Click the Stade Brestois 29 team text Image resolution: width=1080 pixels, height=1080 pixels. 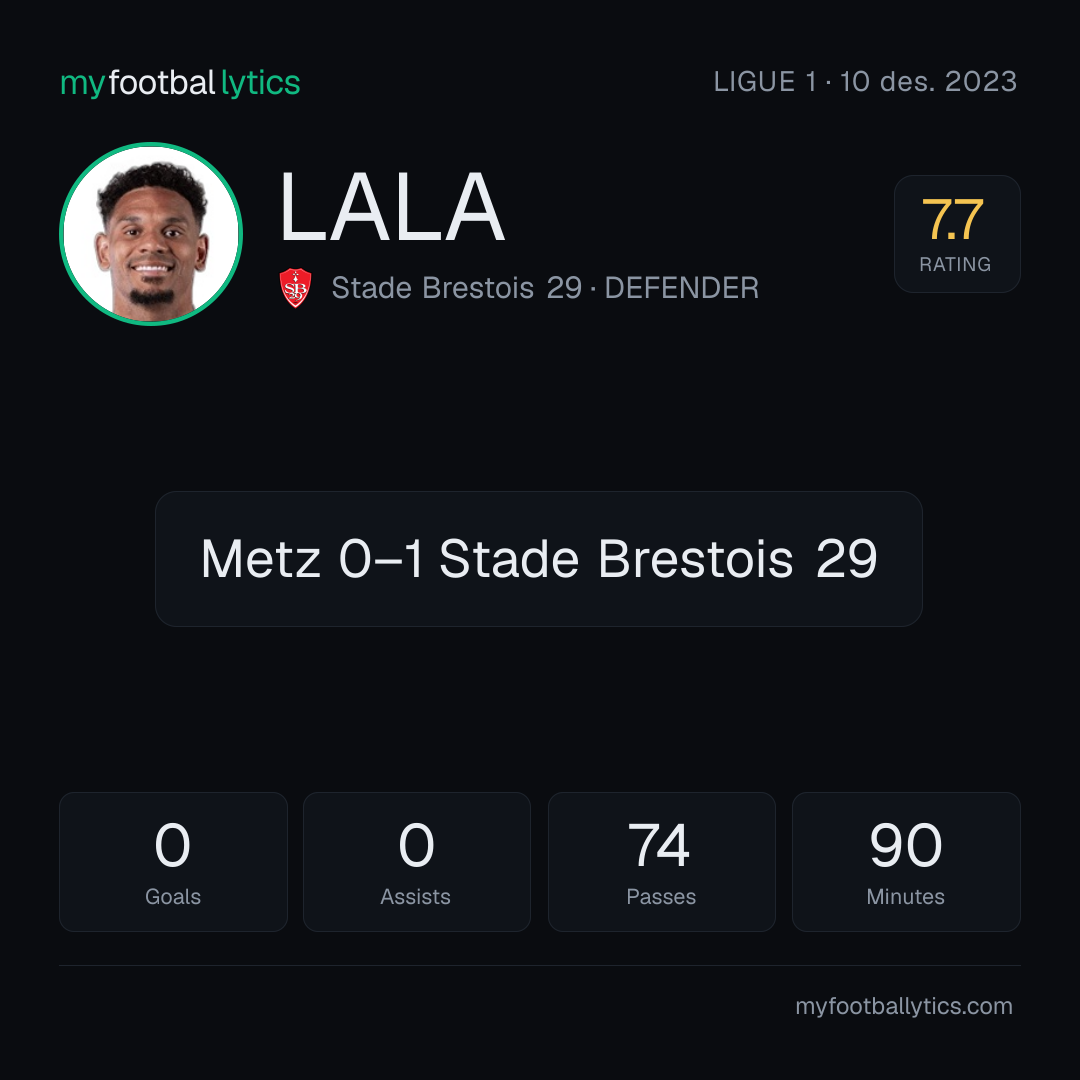tap(457, 288)
